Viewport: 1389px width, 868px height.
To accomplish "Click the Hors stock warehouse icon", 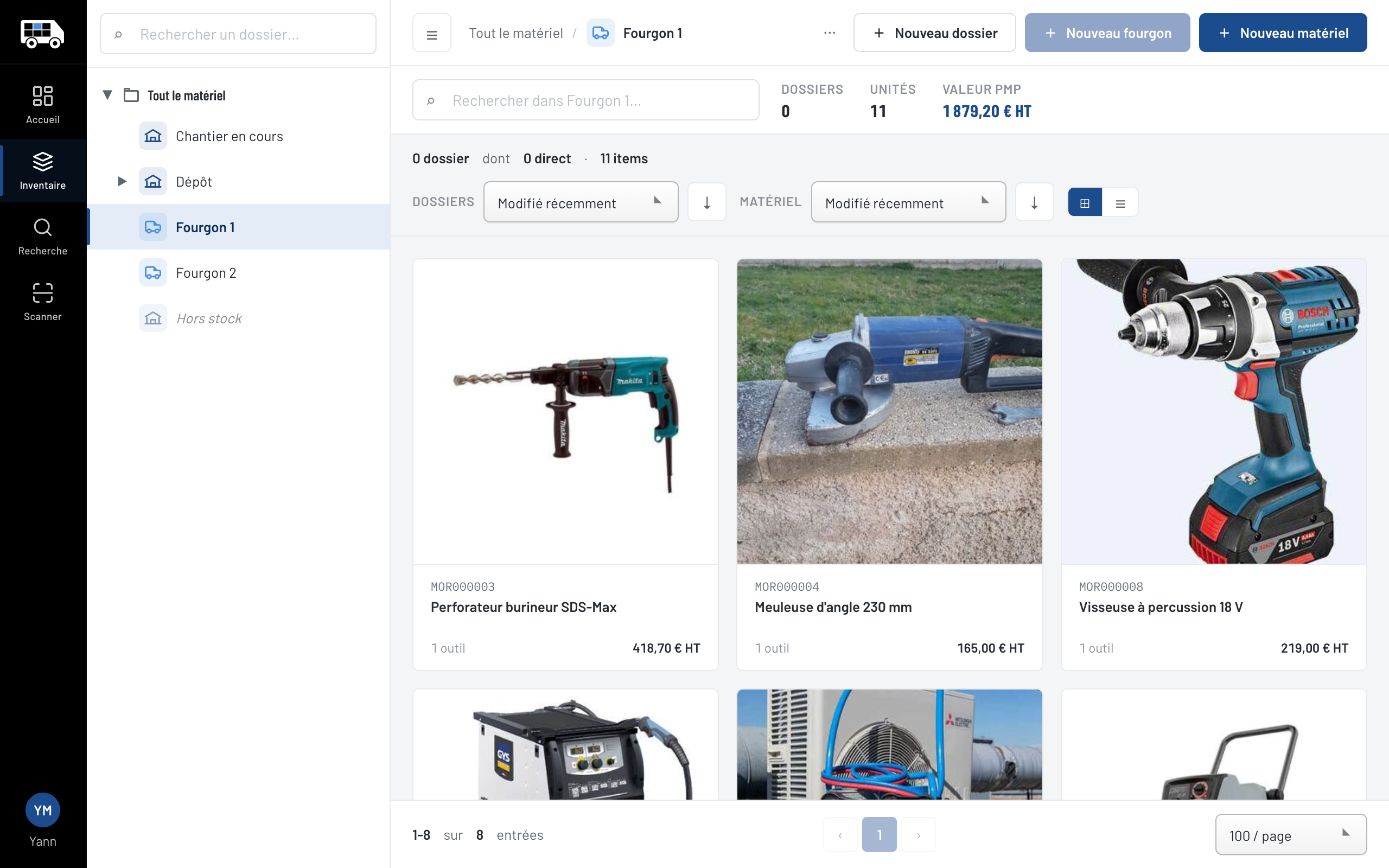I will coord(153,318).
